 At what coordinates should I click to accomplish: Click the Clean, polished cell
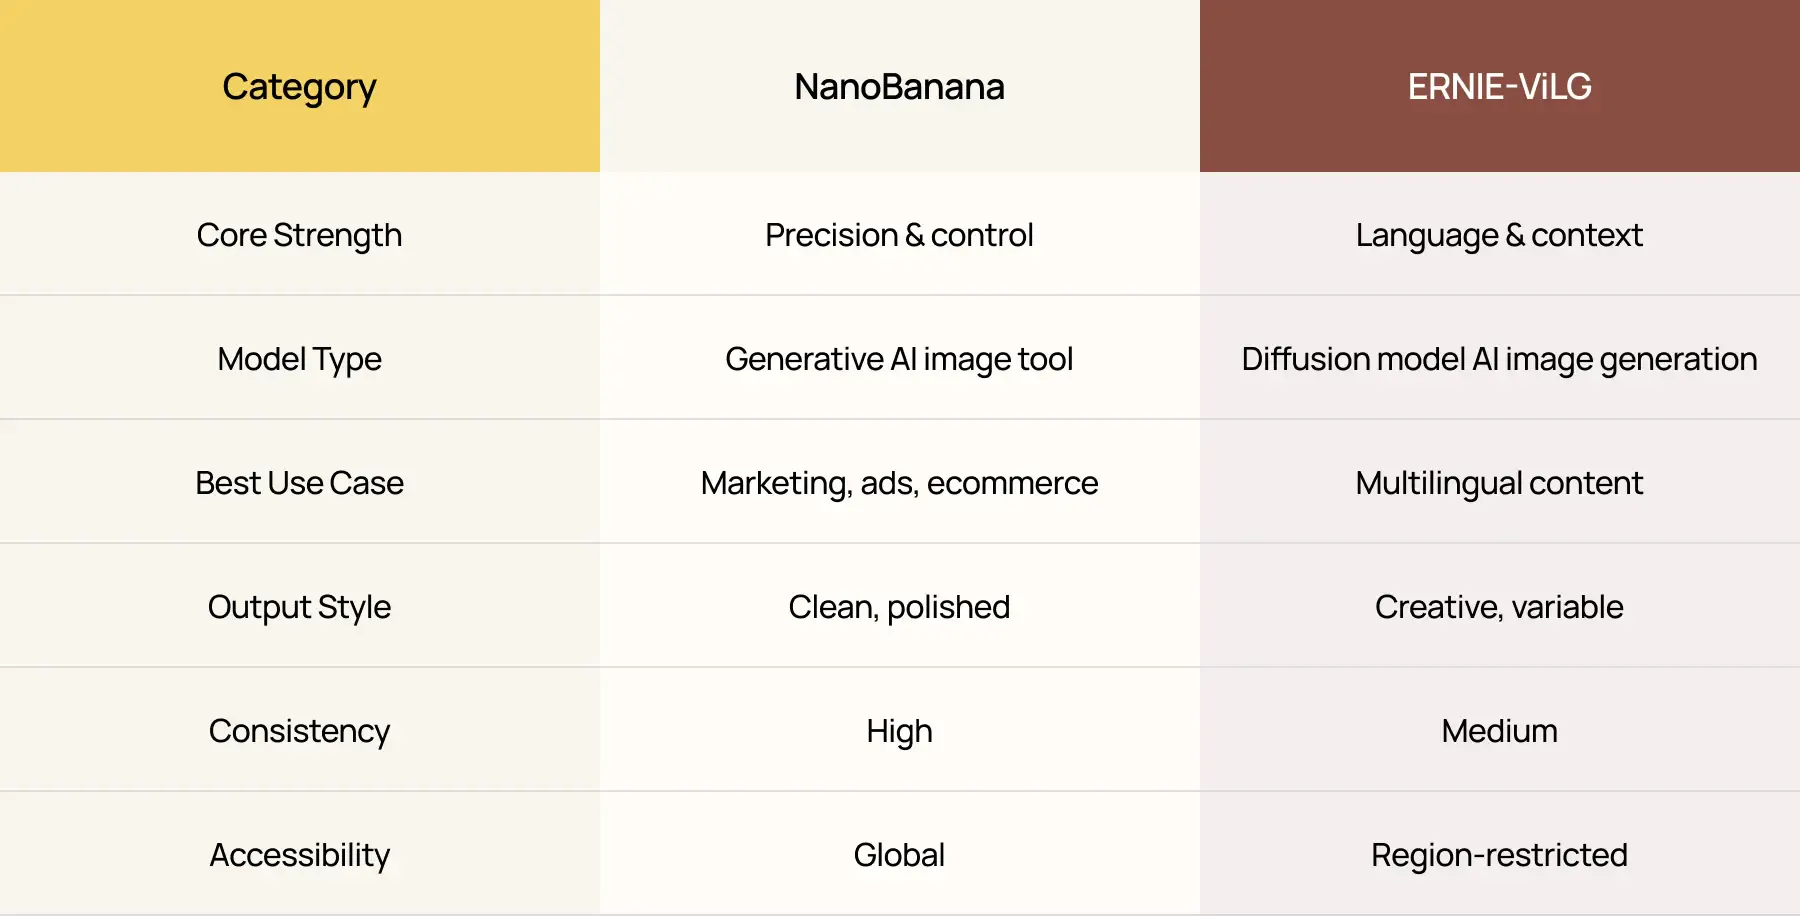(899, 607)
